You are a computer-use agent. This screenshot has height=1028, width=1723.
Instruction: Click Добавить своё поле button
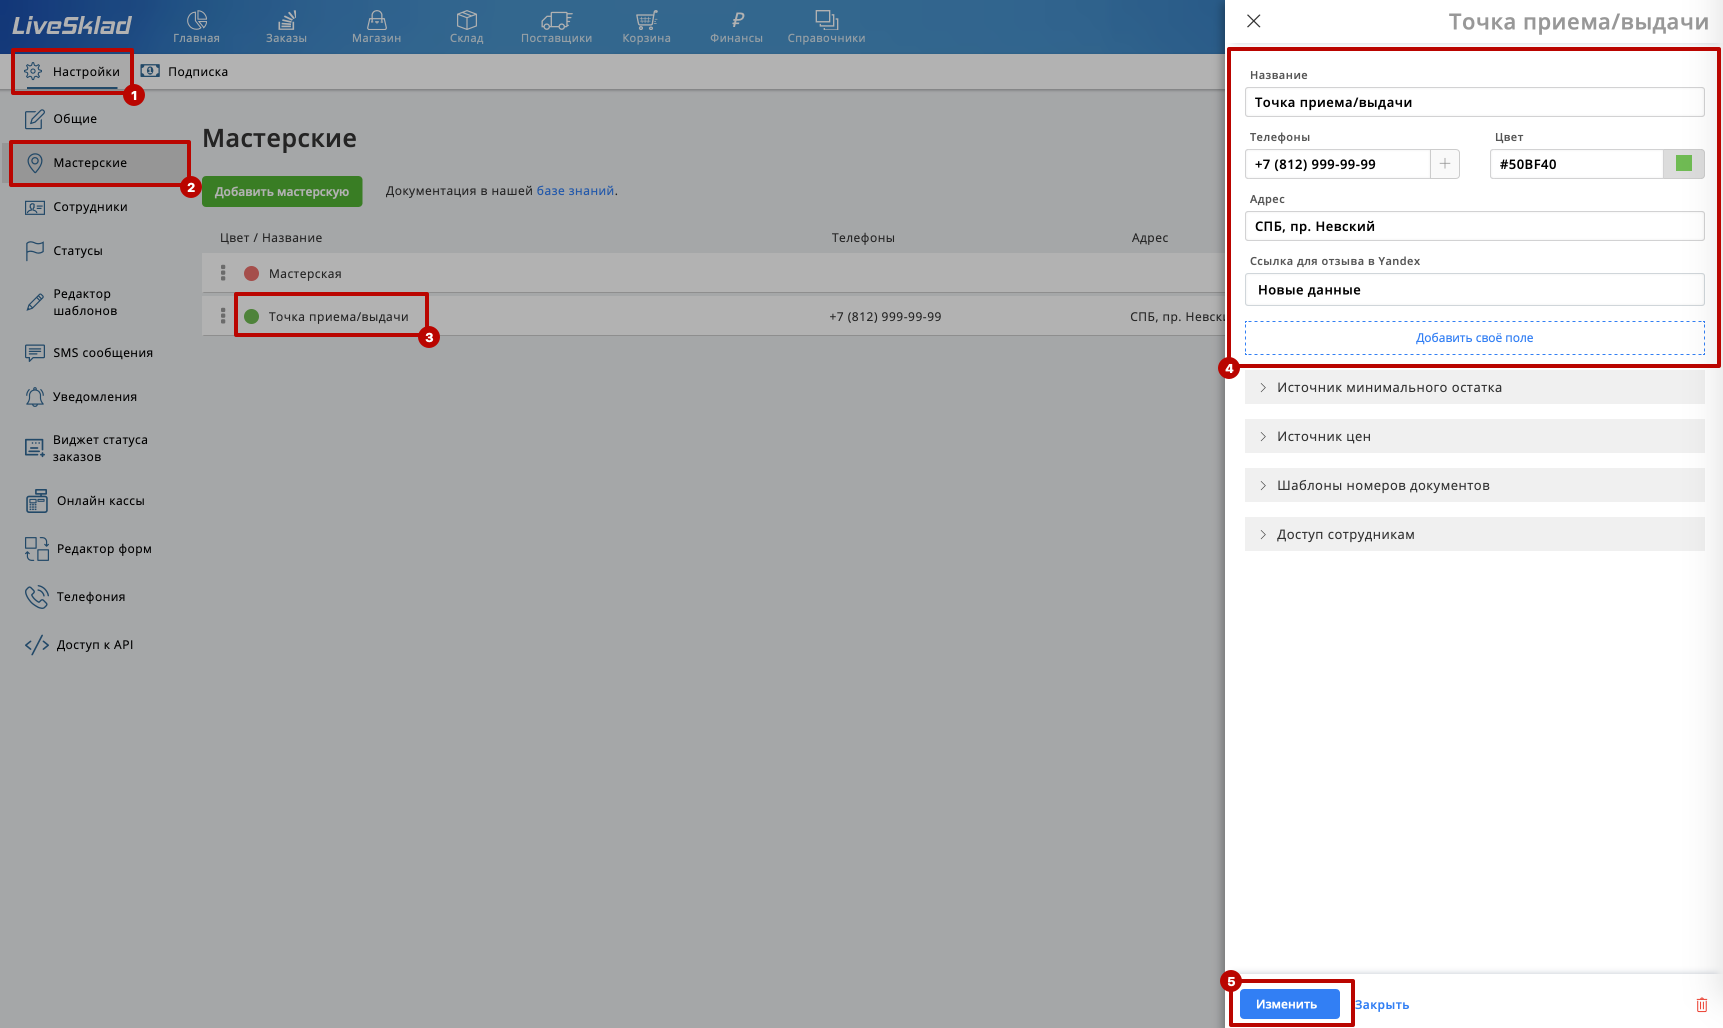(x=1474, y=338)
